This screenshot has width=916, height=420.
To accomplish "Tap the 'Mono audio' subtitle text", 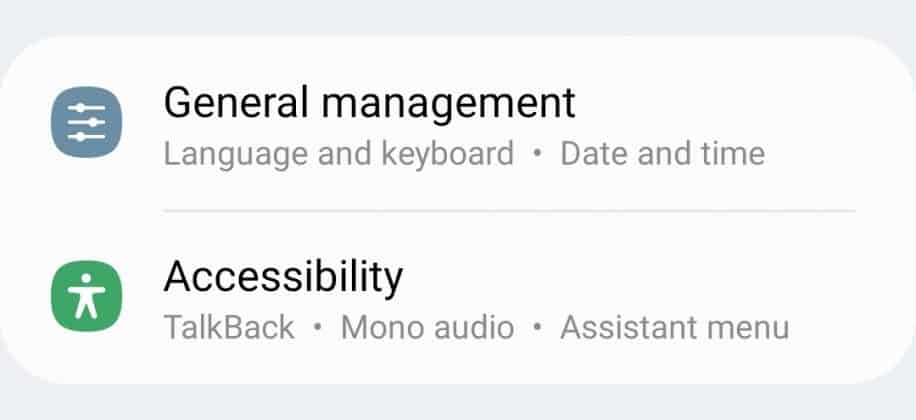I will tap(427, 327).
